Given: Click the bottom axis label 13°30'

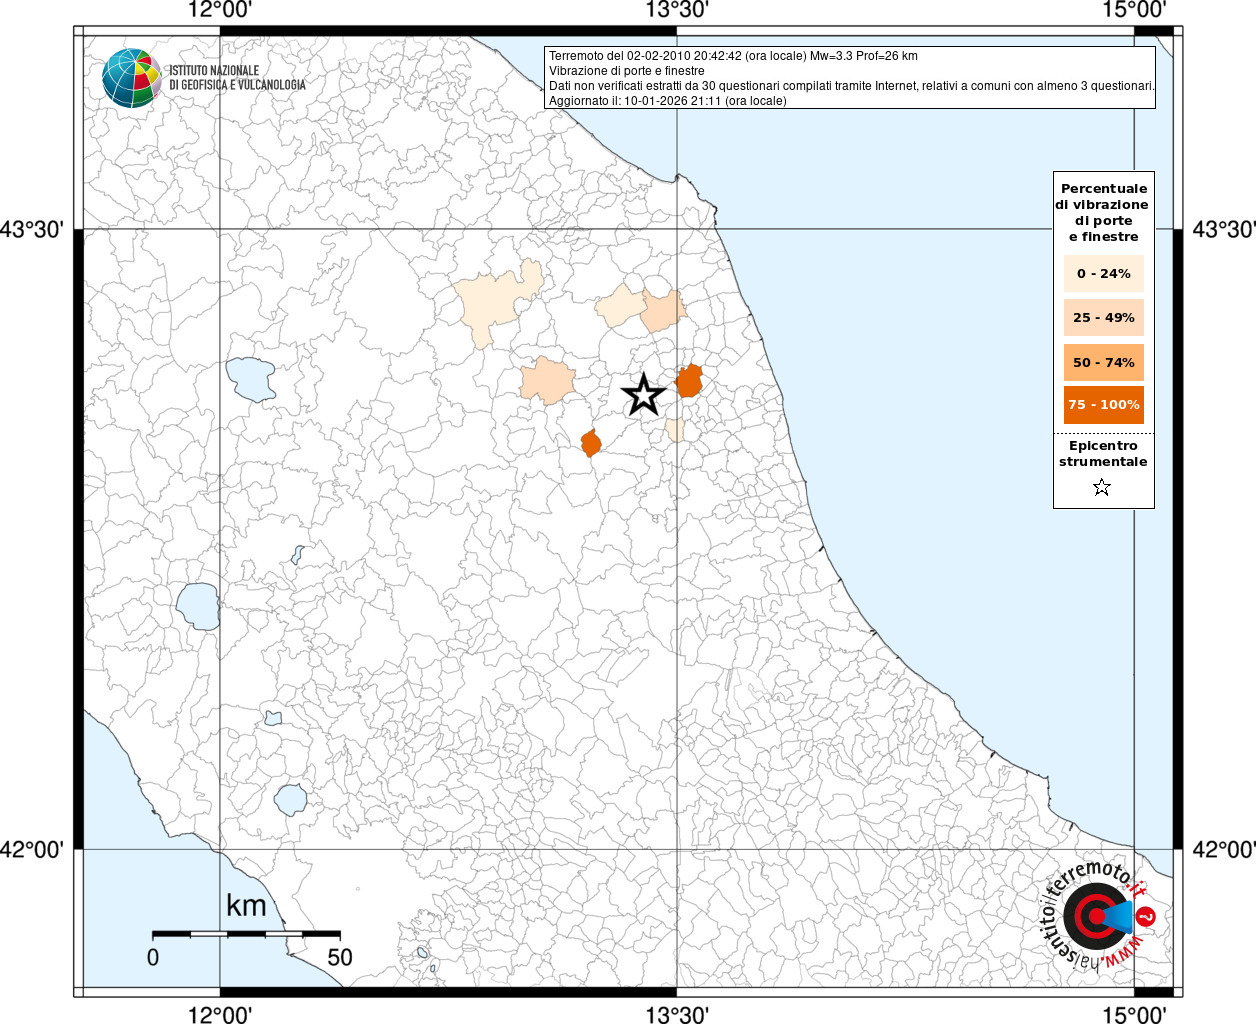Looking at the screenshot, I should coord(677,1015).
